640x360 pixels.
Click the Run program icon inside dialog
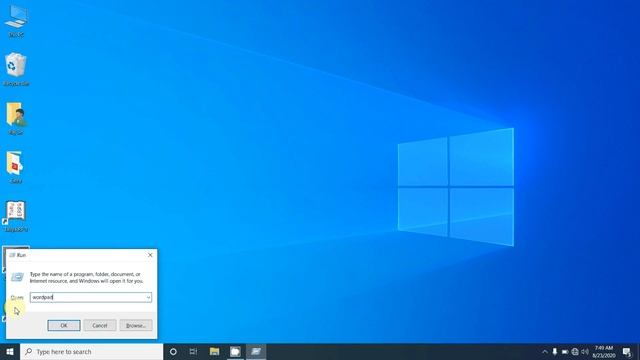17,277
